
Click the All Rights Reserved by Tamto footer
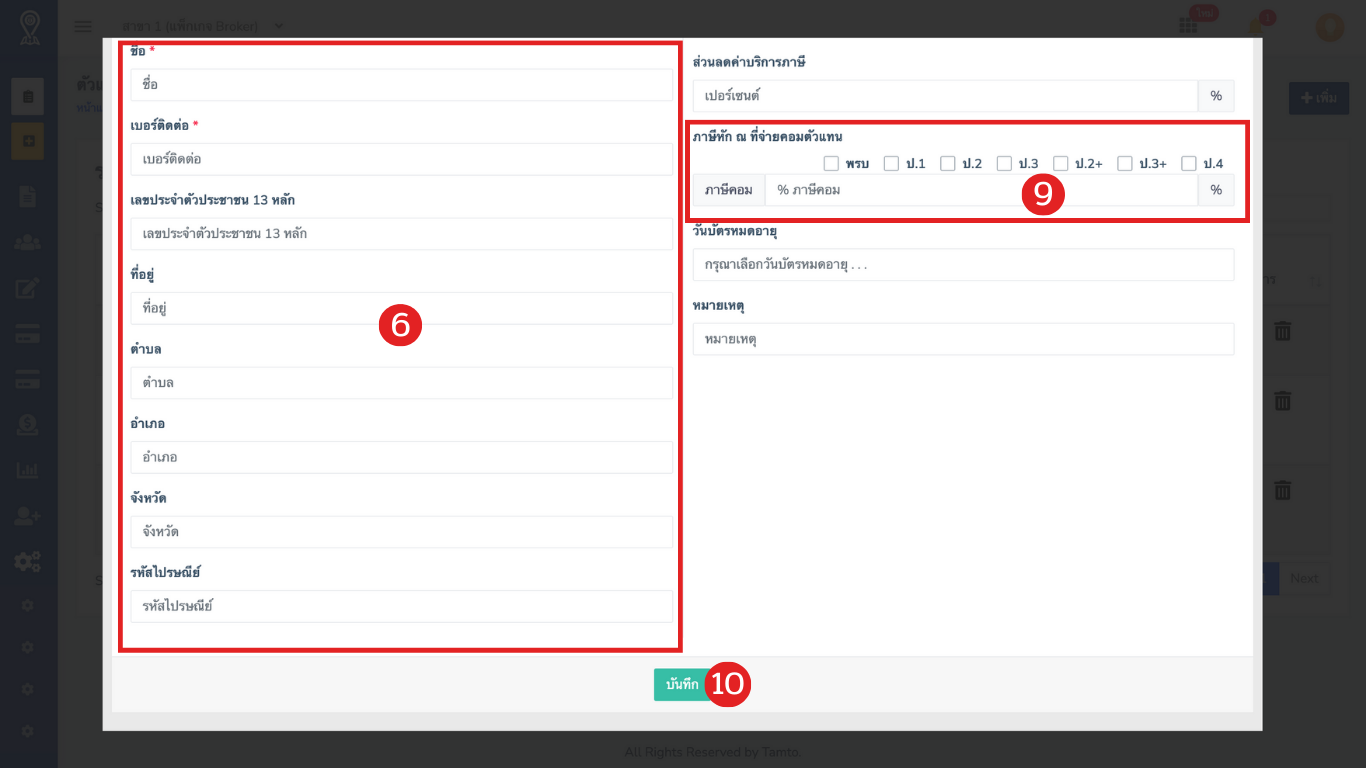pos(711,752)
